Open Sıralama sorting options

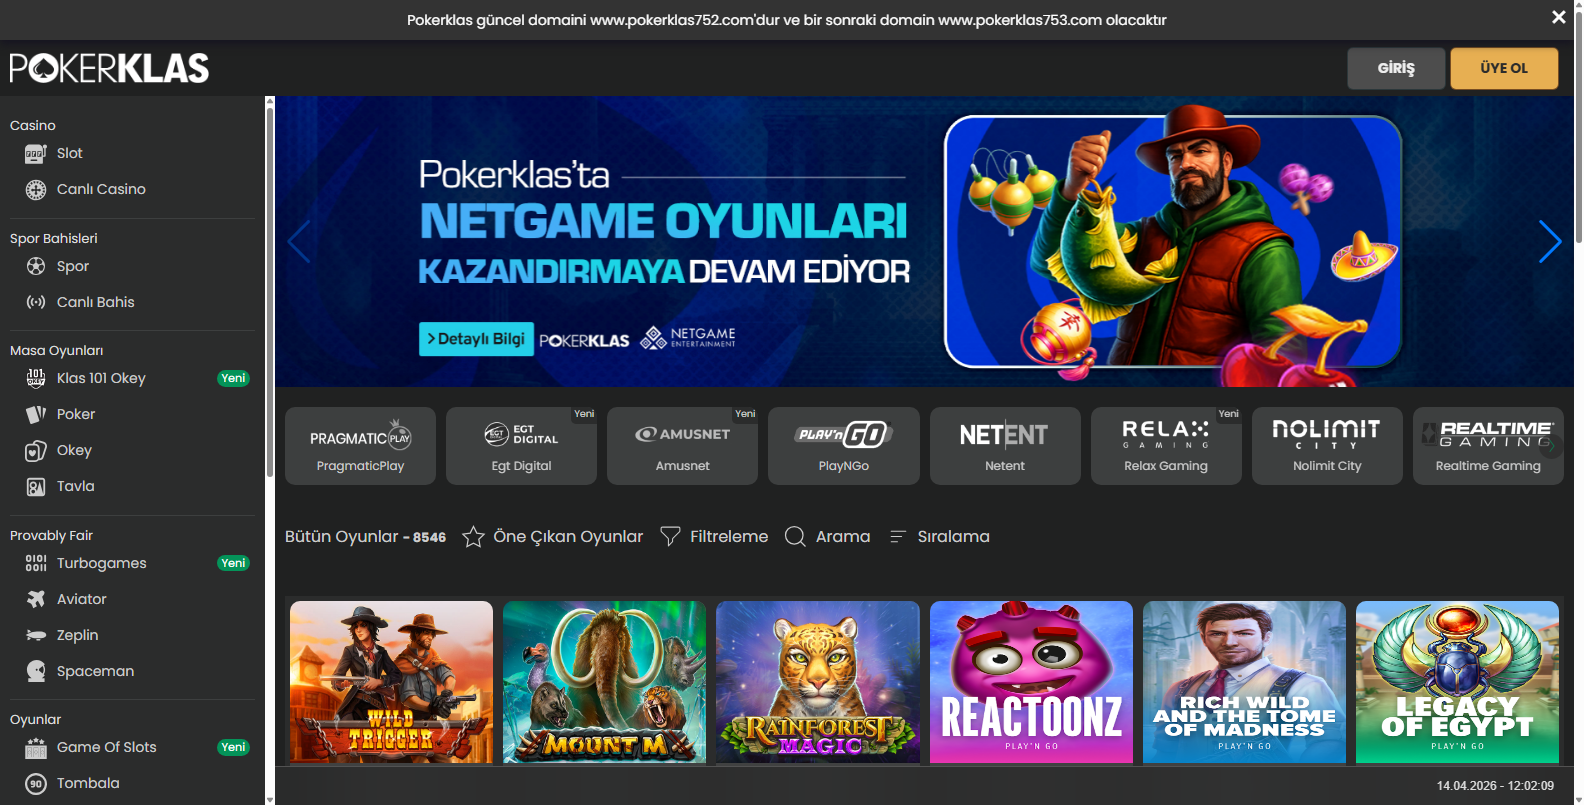tap(953, 537)
